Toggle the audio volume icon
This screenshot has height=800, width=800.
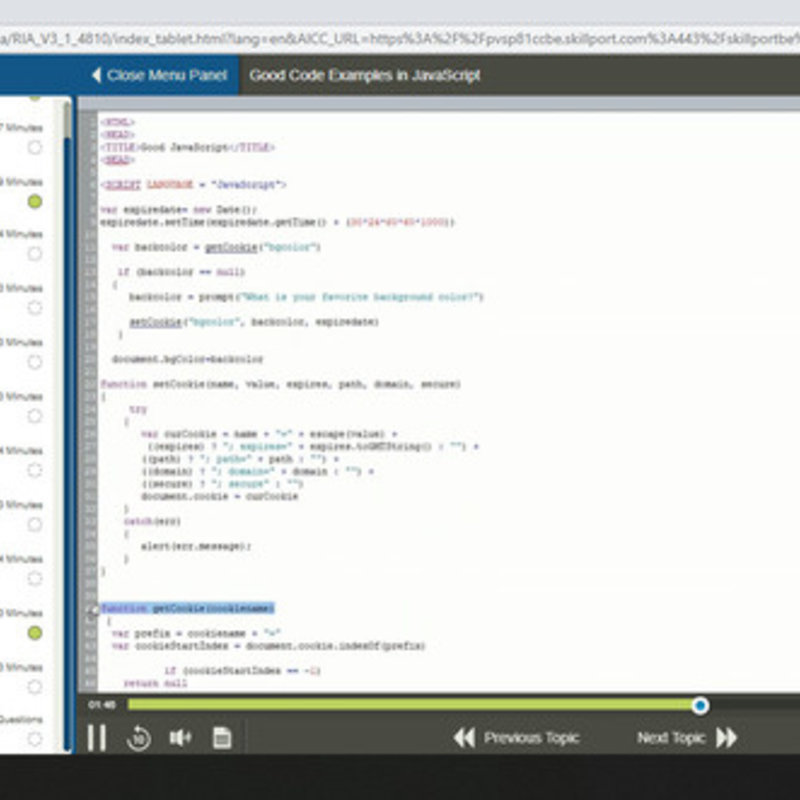pos(180,737)
